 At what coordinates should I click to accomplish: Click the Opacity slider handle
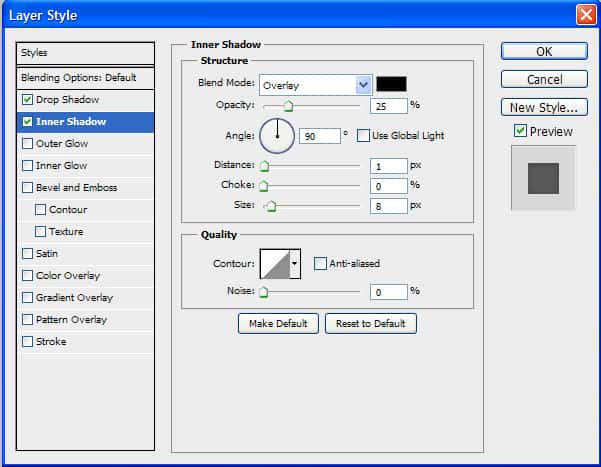click(x=289, y=105)
